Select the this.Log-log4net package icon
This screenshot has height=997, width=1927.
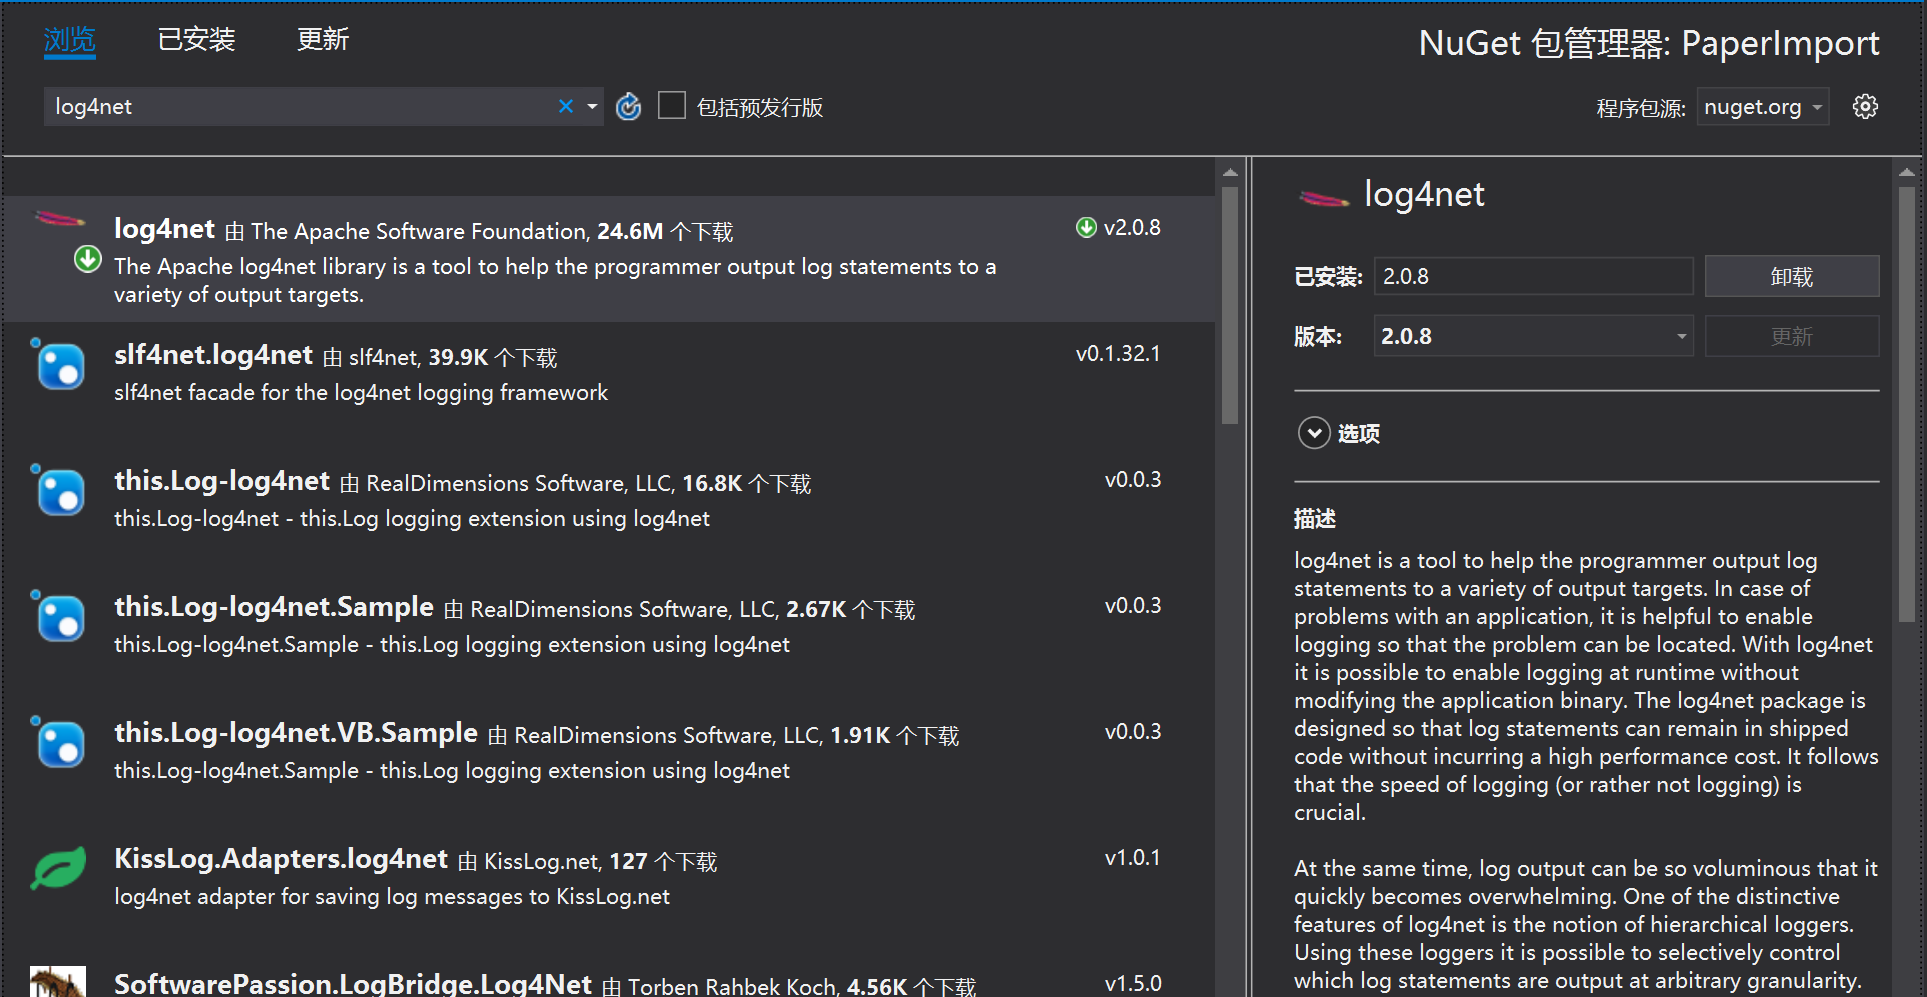[58, 490]
